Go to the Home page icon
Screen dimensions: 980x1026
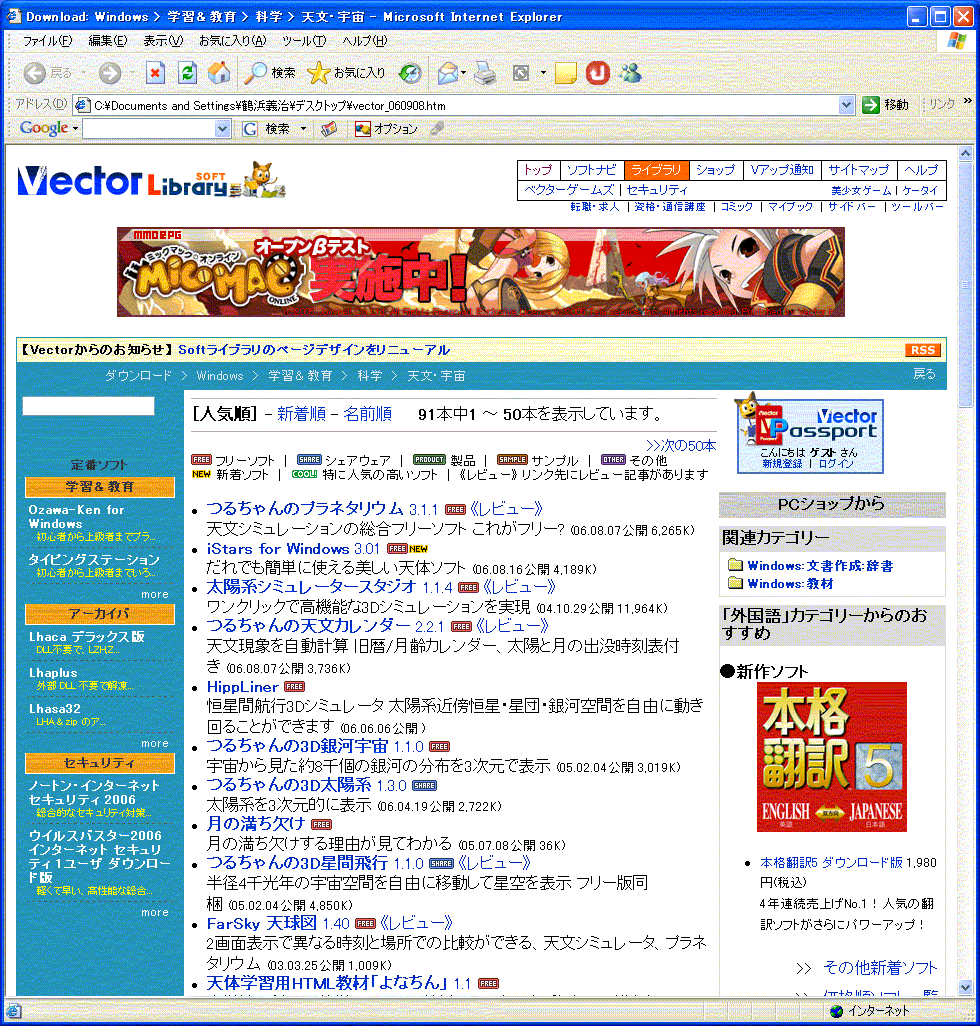pos(219,73)
